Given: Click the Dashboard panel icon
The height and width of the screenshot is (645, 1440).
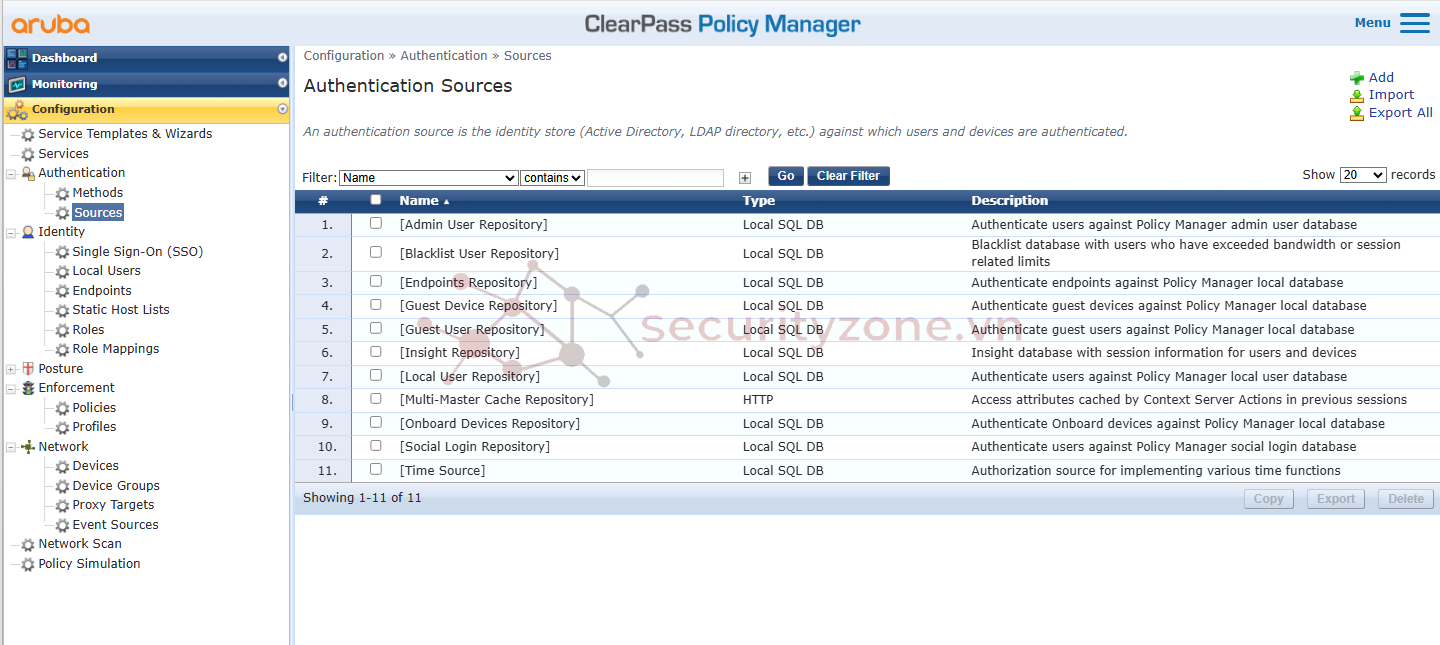Looking at the screenshot, I should [17, 58].
